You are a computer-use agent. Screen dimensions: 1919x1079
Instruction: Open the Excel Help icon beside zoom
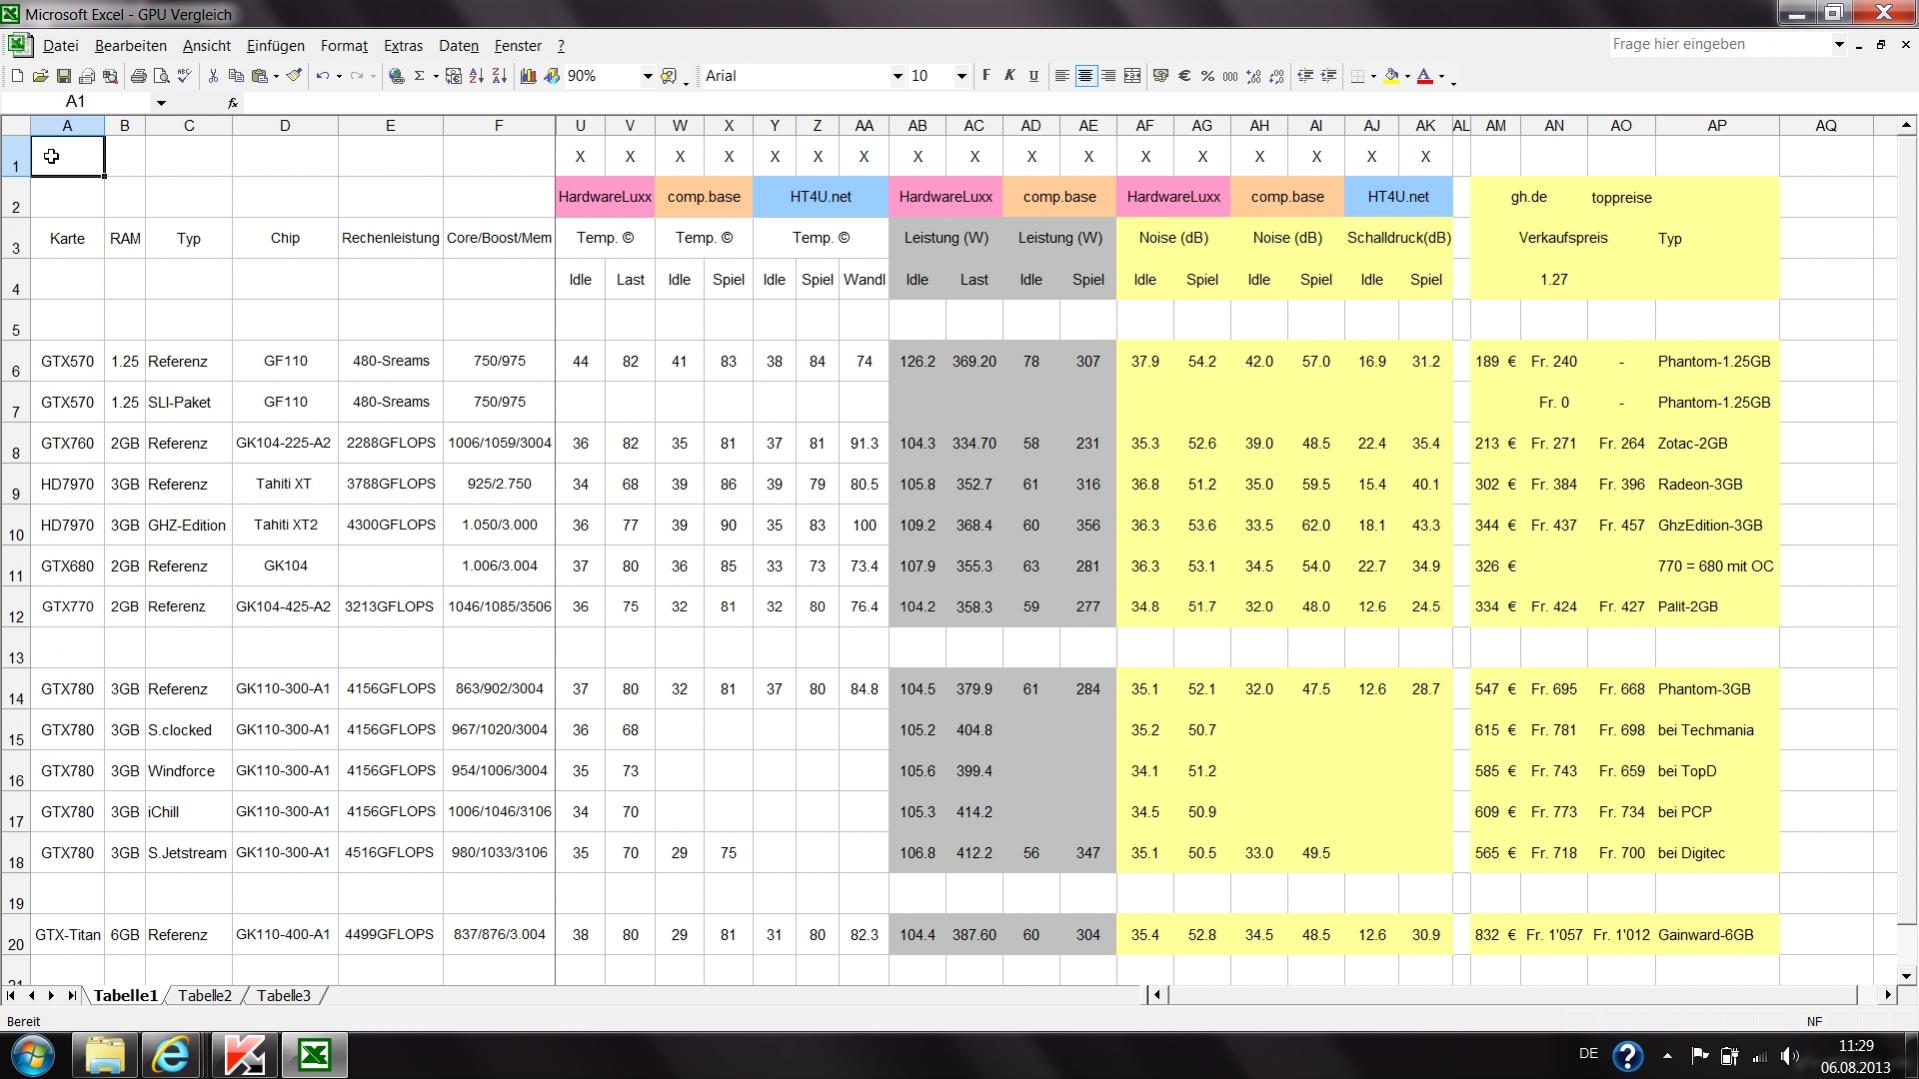point(669,76)
